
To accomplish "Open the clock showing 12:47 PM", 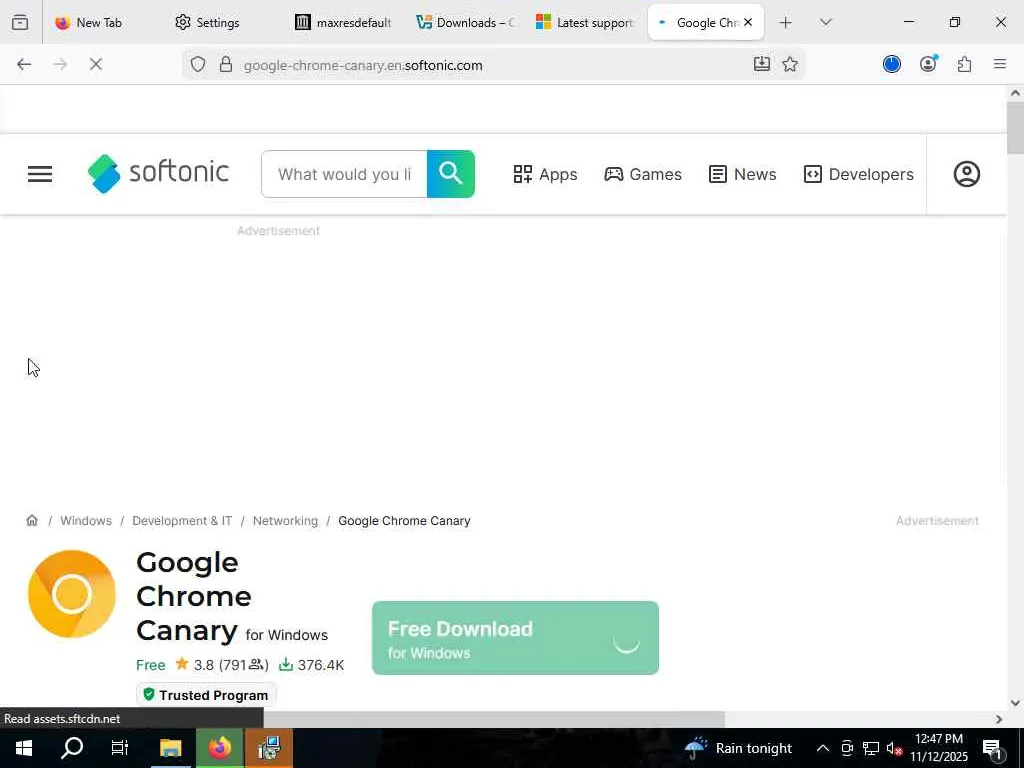I will tap(939, 748).
